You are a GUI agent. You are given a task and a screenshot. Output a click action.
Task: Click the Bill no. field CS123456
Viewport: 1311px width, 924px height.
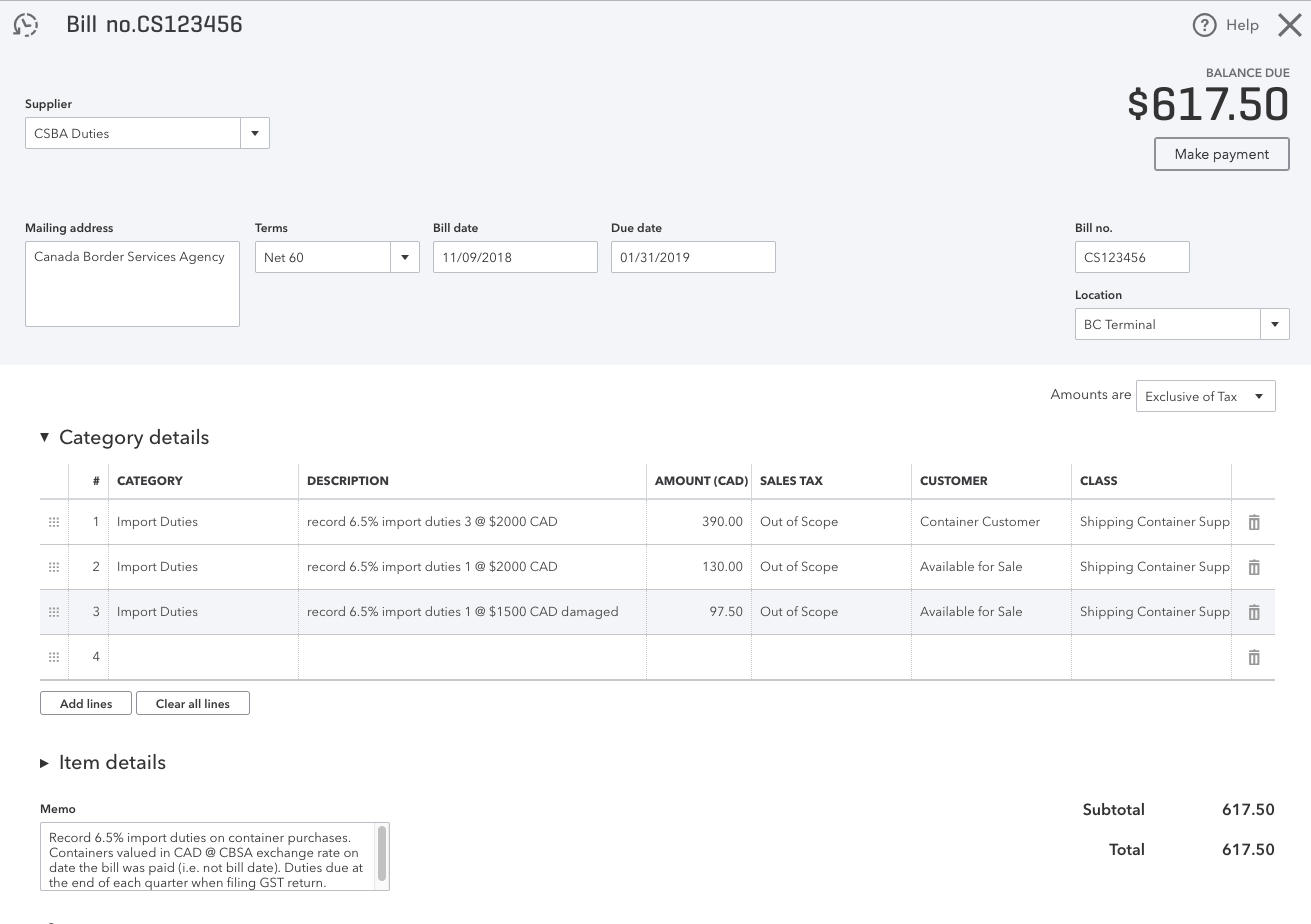1132,257
